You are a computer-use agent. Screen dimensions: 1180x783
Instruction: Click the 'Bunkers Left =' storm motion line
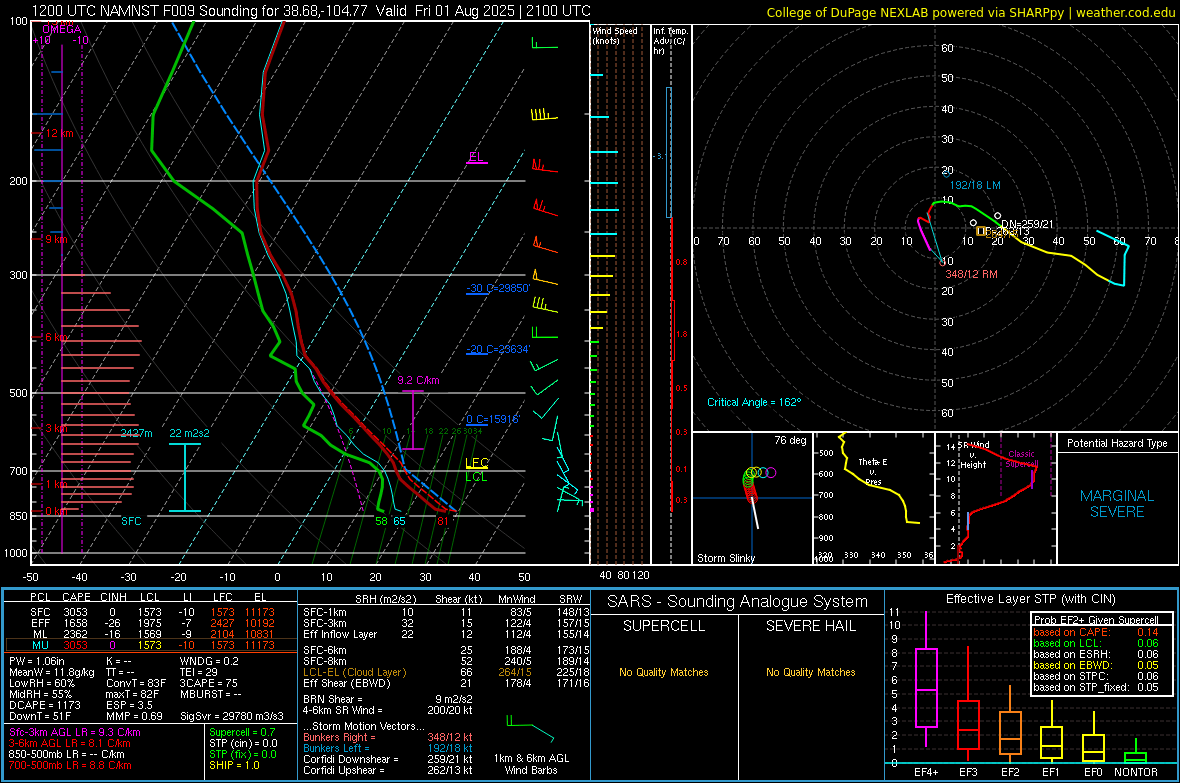pyautogui.click(x=388, y=748)
